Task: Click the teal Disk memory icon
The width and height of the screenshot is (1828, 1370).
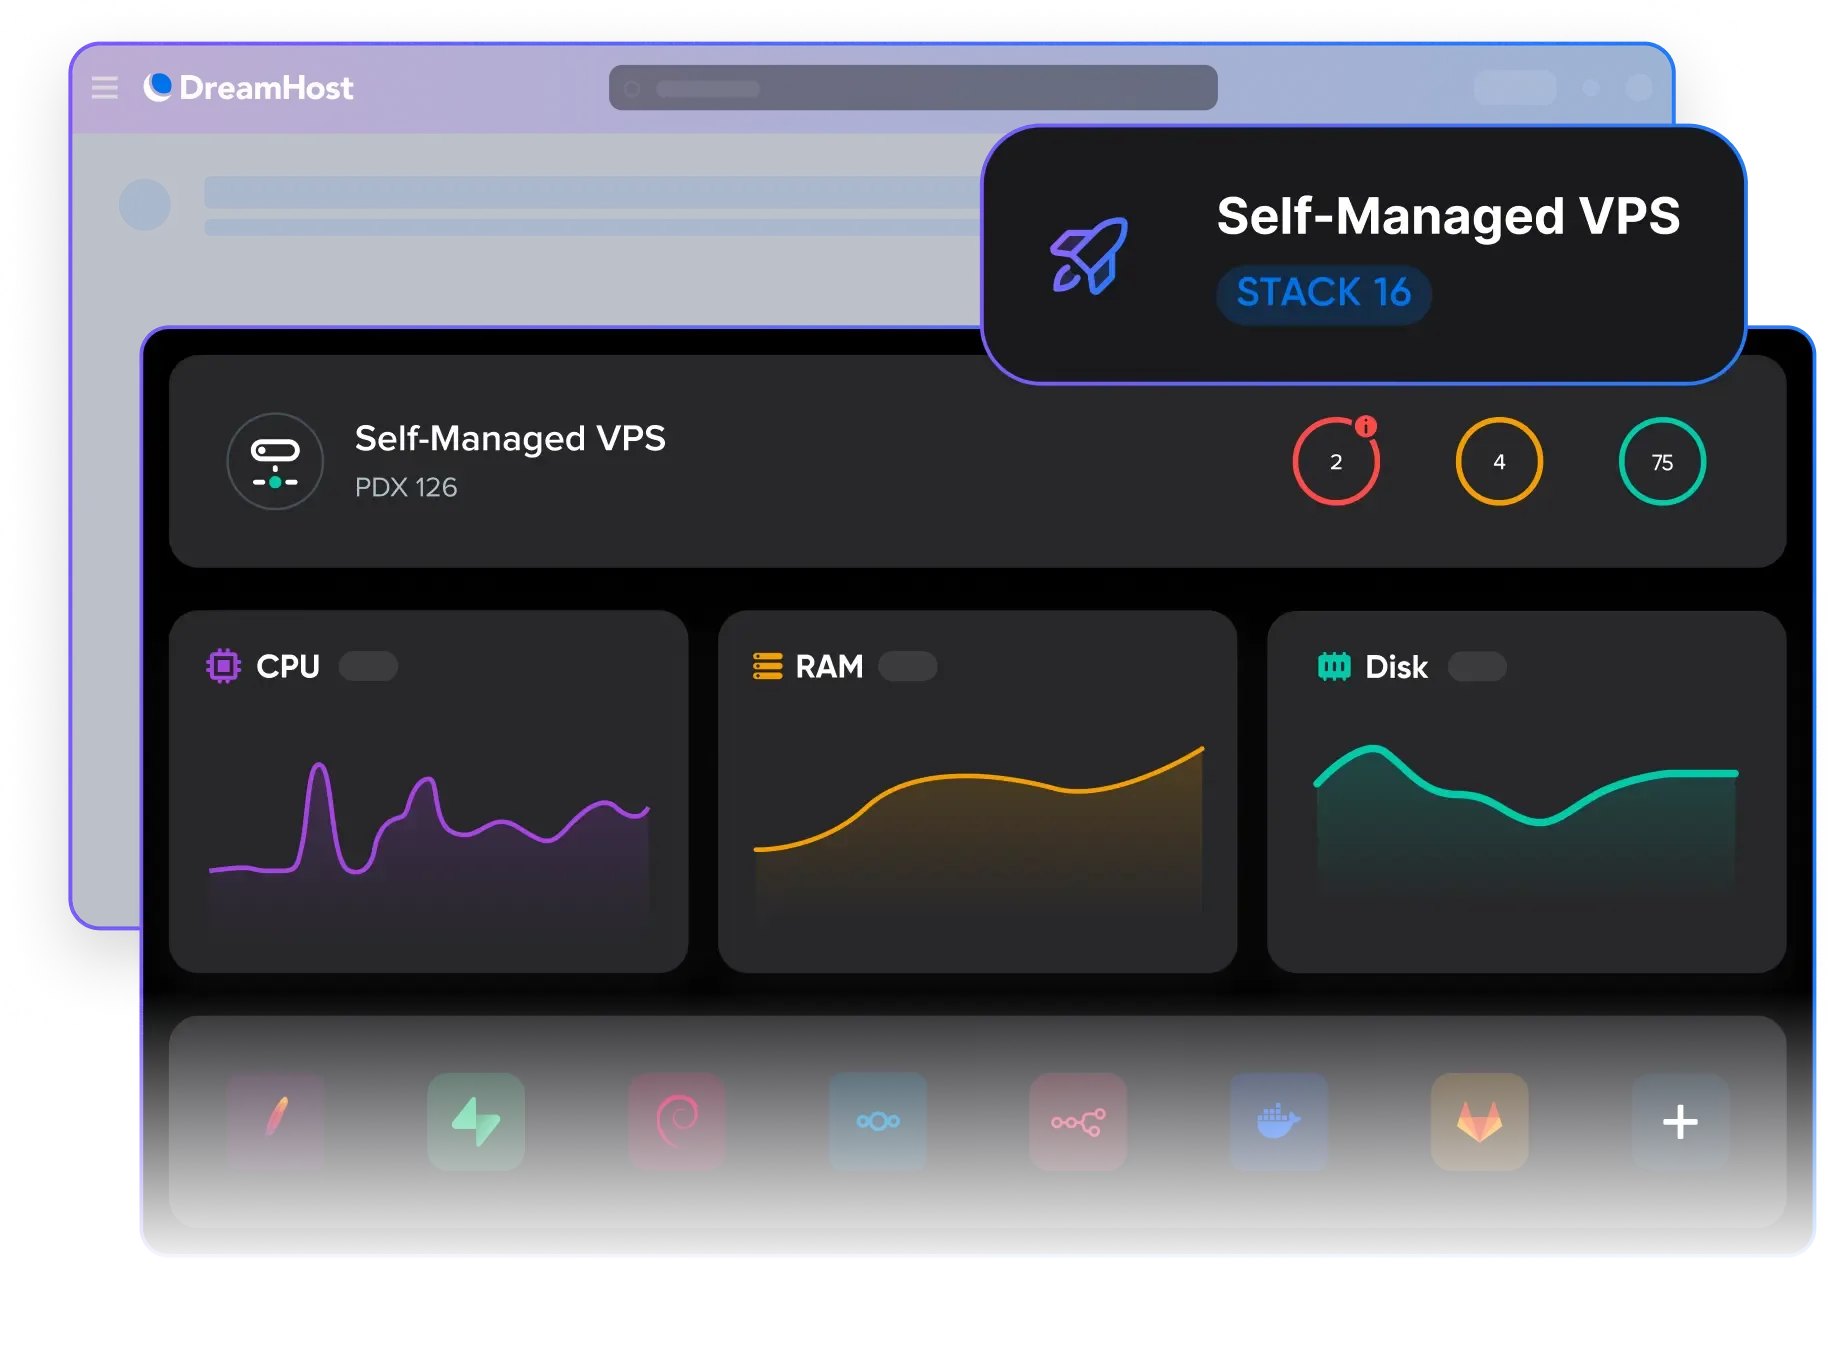Action: click(1334, 666)
